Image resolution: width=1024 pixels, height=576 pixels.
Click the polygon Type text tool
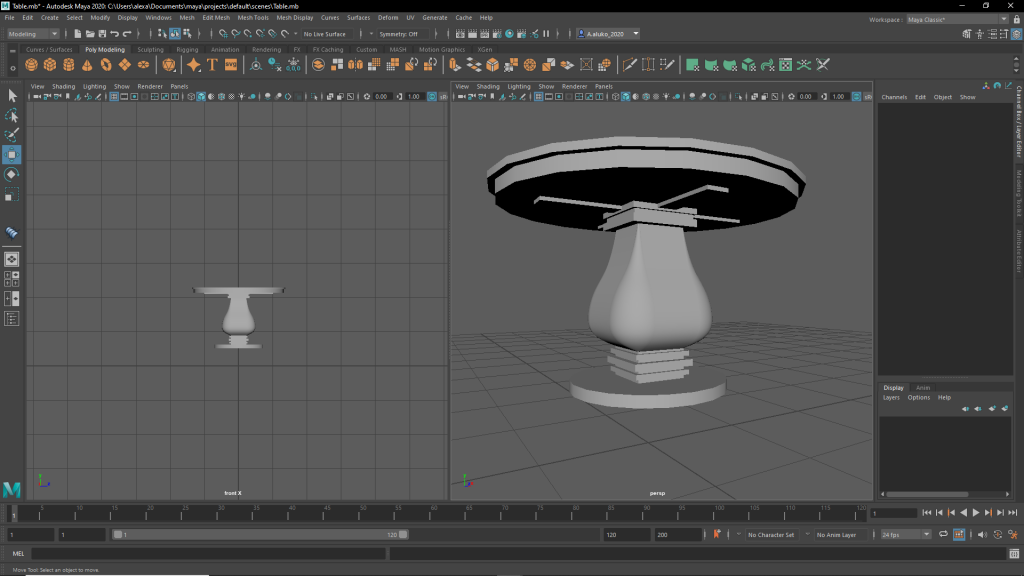(x=212, y=65)
